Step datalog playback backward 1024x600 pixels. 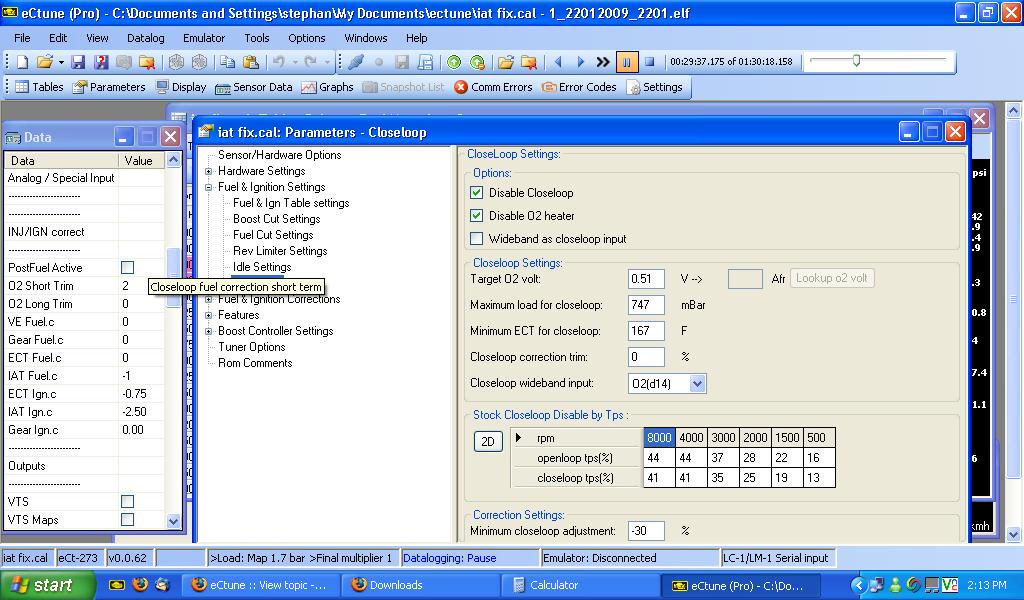[x=558, y=62]
